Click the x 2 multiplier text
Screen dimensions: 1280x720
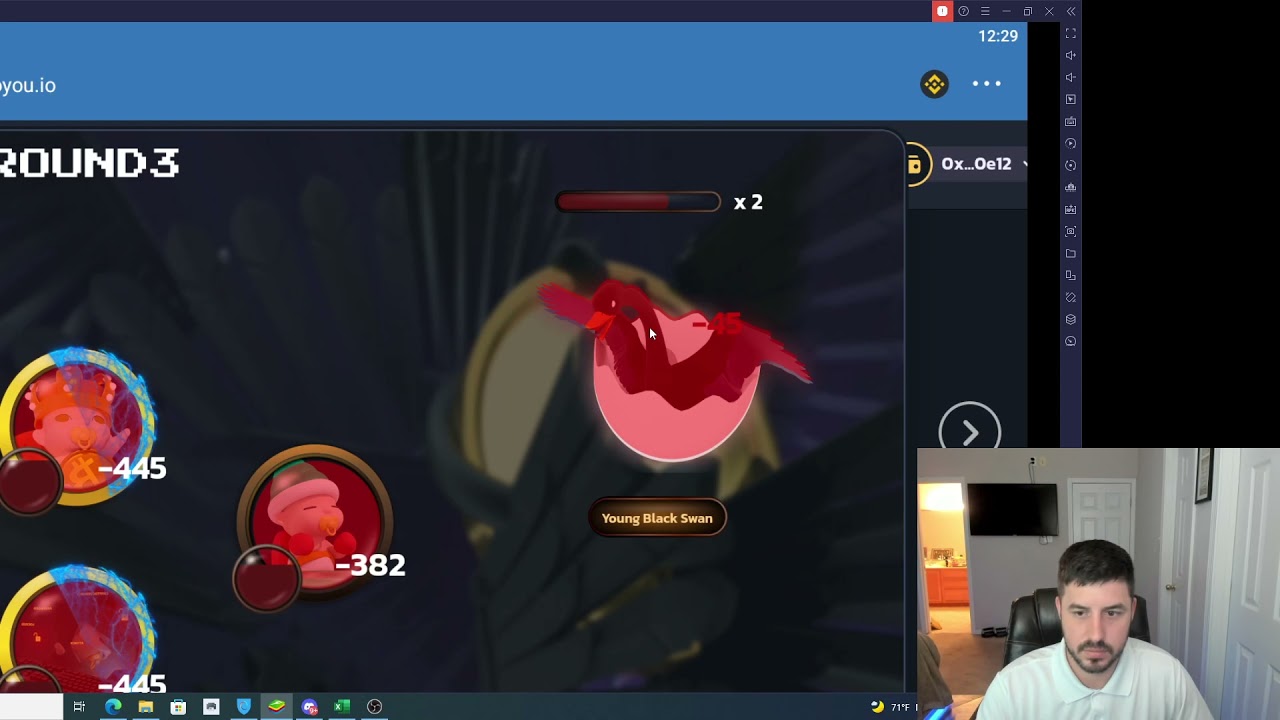(748, 202)
